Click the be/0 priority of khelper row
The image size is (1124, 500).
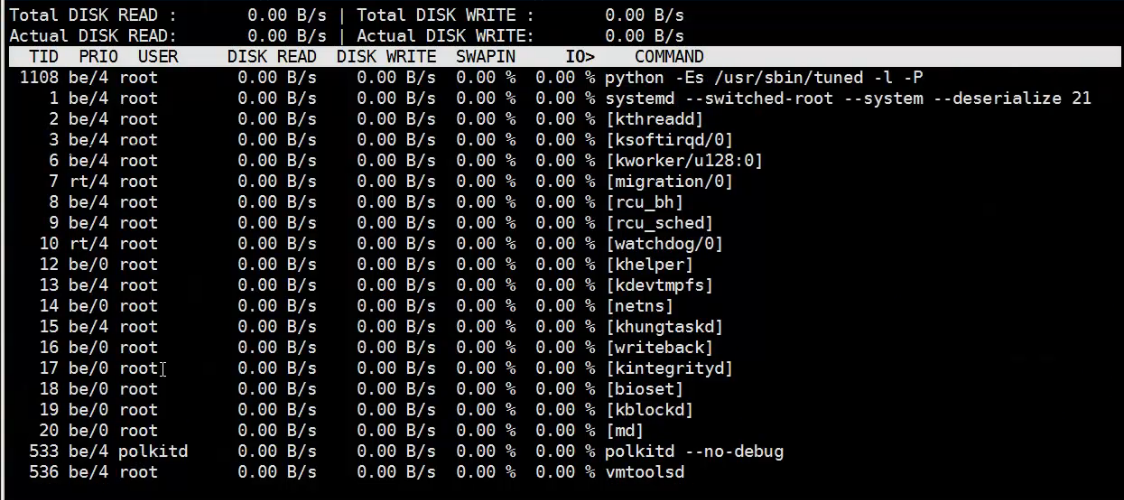(x=88, y=264)
